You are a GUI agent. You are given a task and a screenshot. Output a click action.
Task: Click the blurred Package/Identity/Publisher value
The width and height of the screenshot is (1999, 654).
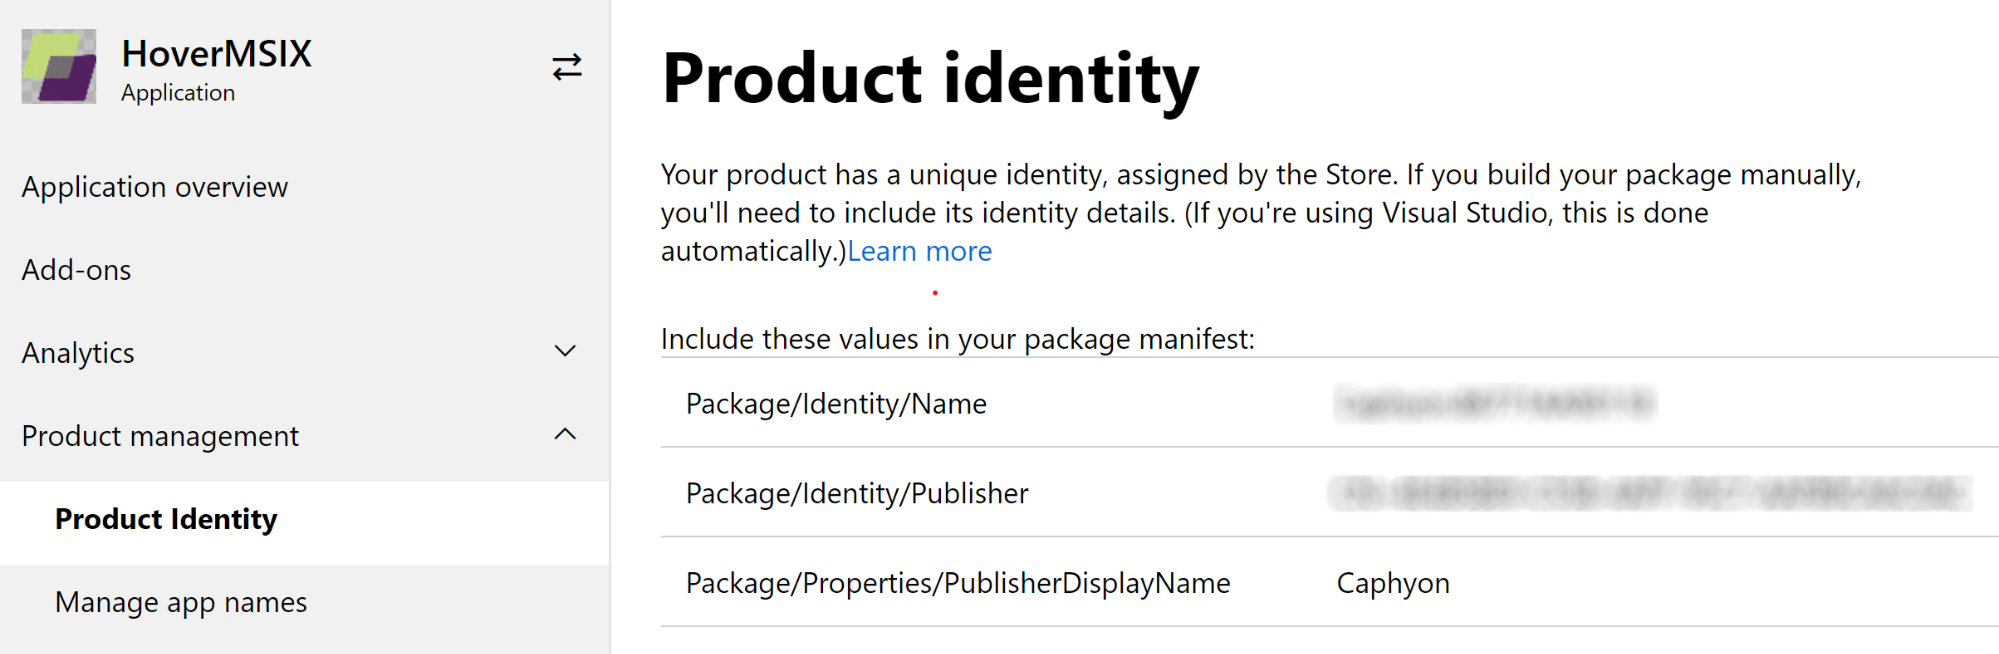coord(1650,493)
